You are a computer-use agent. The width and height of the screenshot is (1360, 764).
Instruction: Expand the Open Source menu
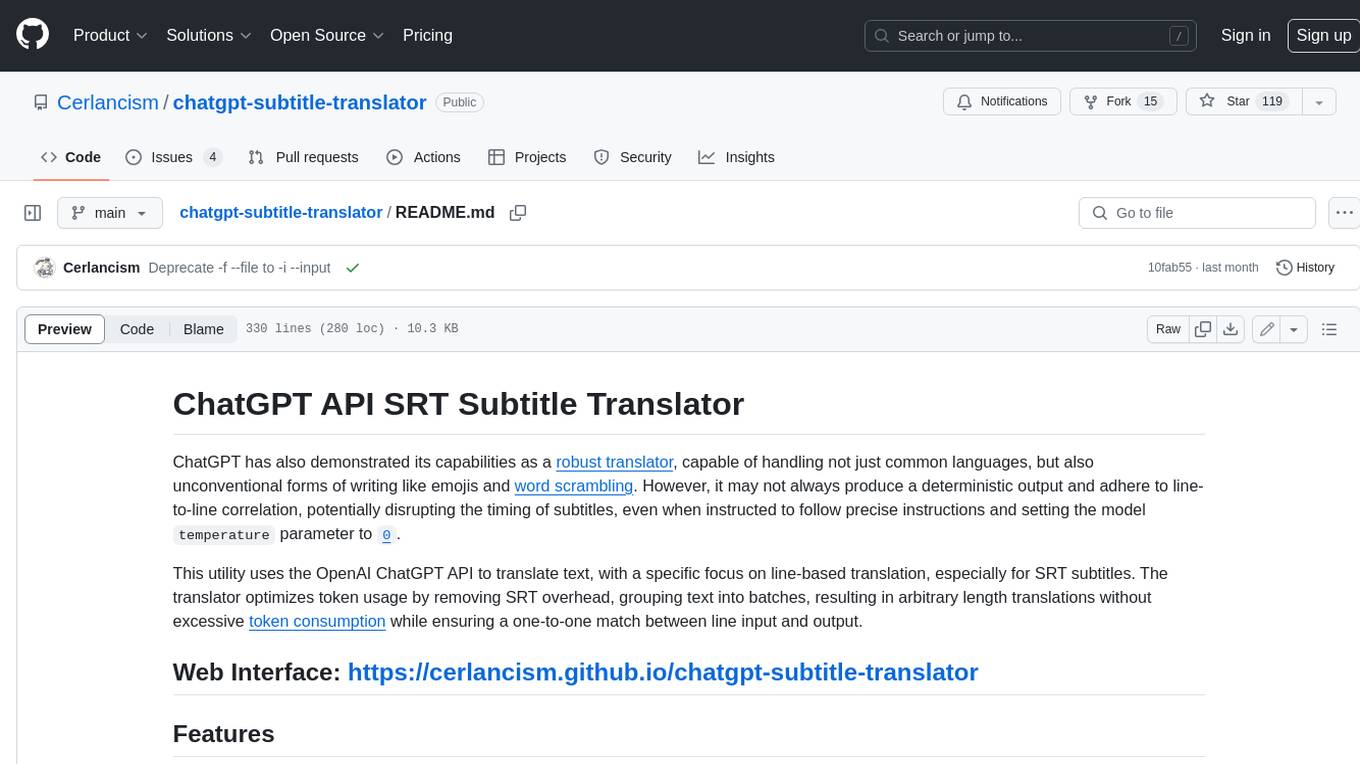[x=327, y=35]
